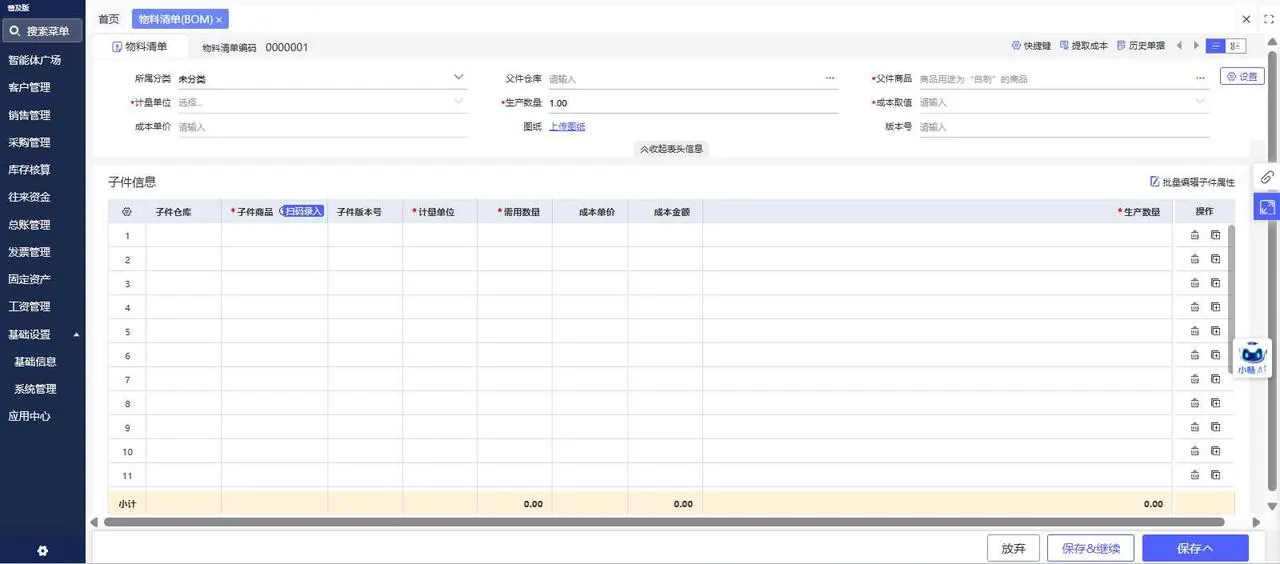The height and width of the screenshot is (564, 1280).
Task: Click the 版本号 input field
Action: [1064, 127]
